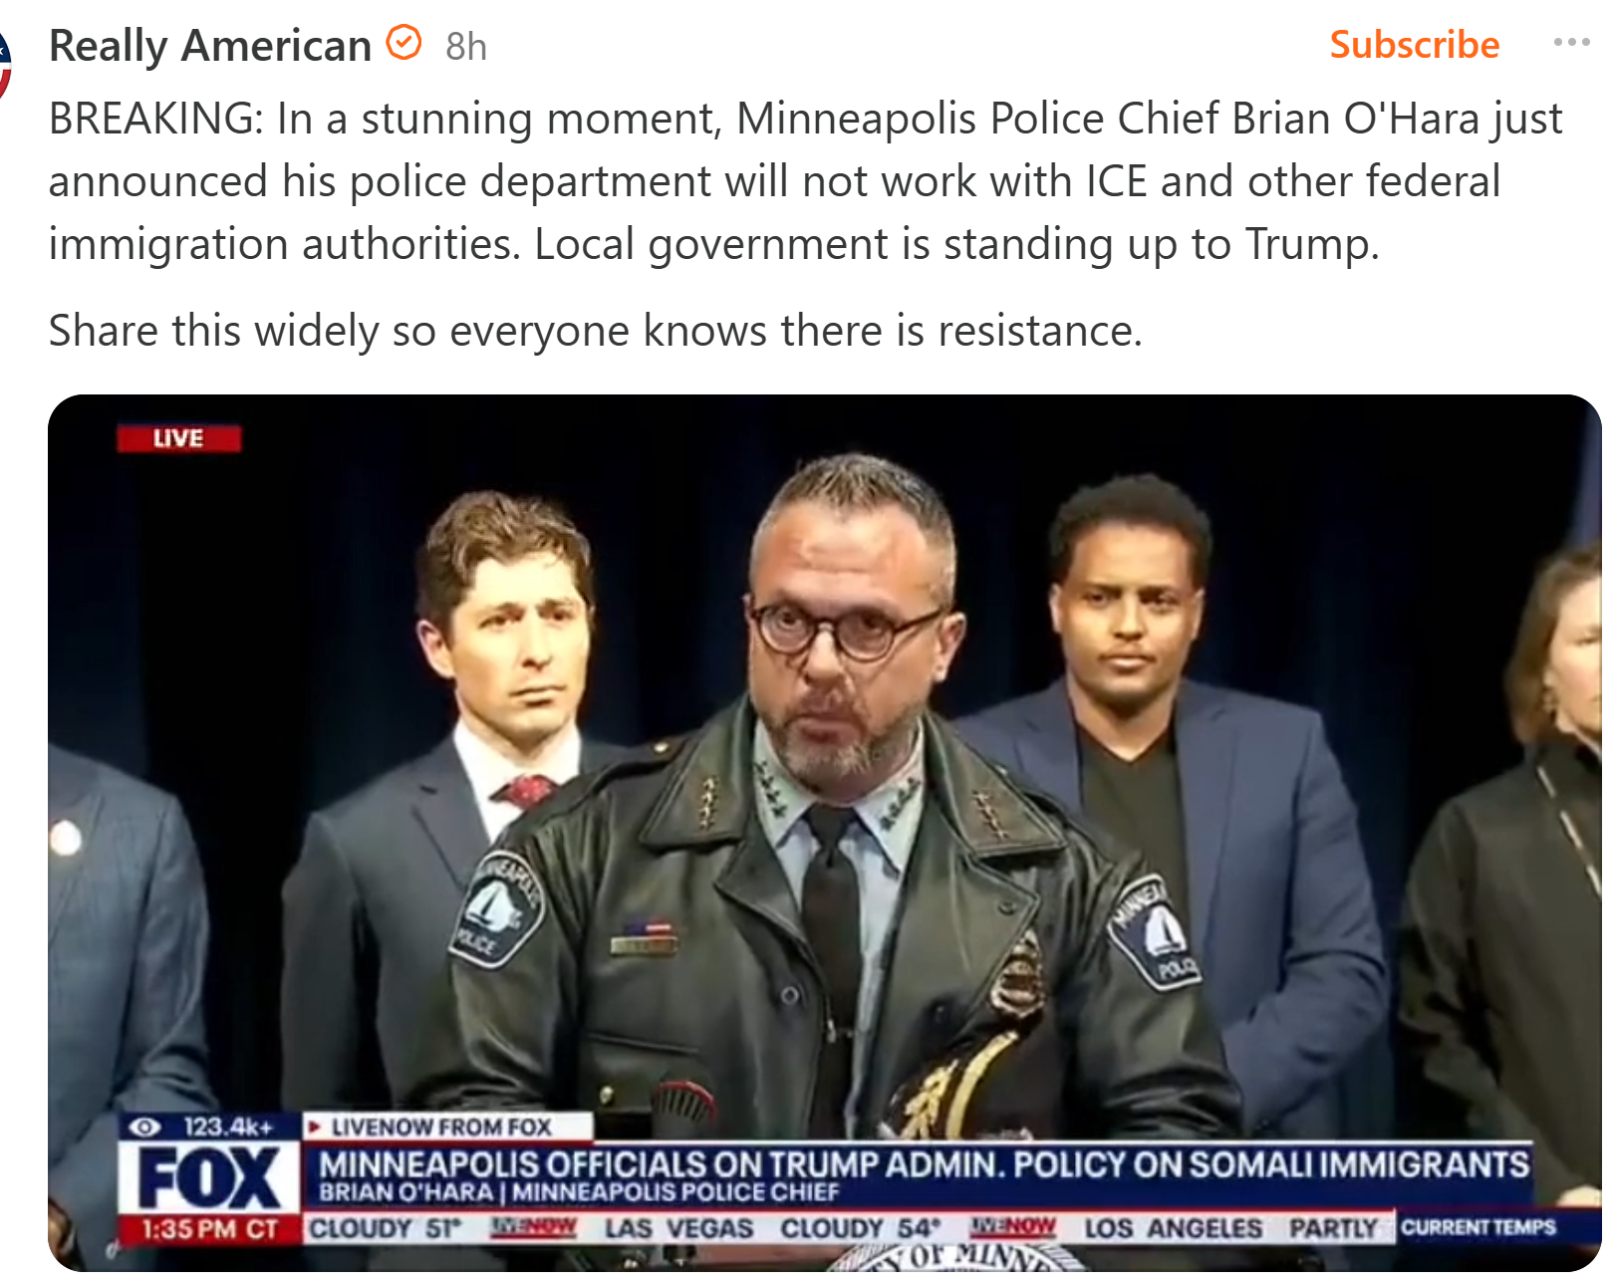Click the podium seal at video bottom
The width and height of the screenshot is (1614, 1285).
click(x=954, y=1257)
